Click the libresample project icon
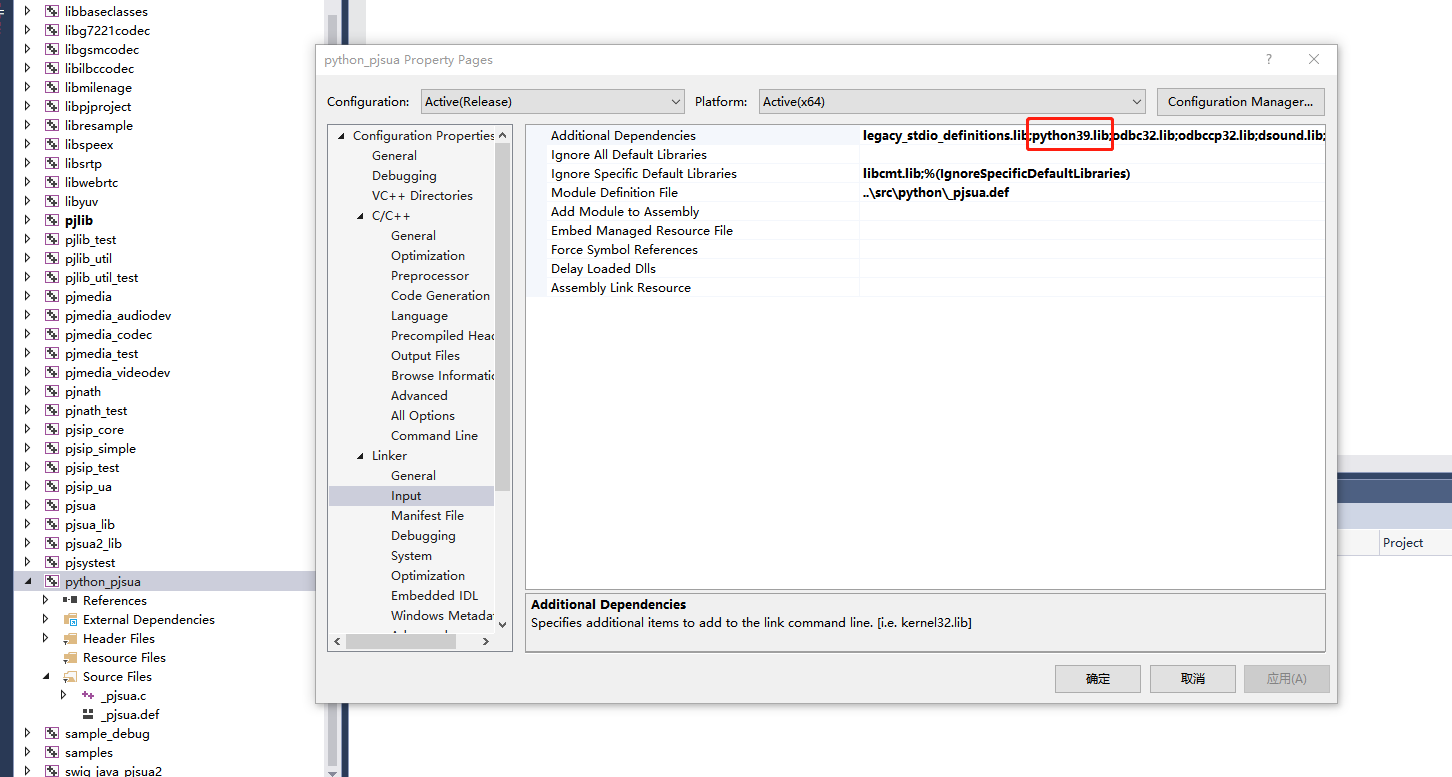 click(x=52, y=126)
